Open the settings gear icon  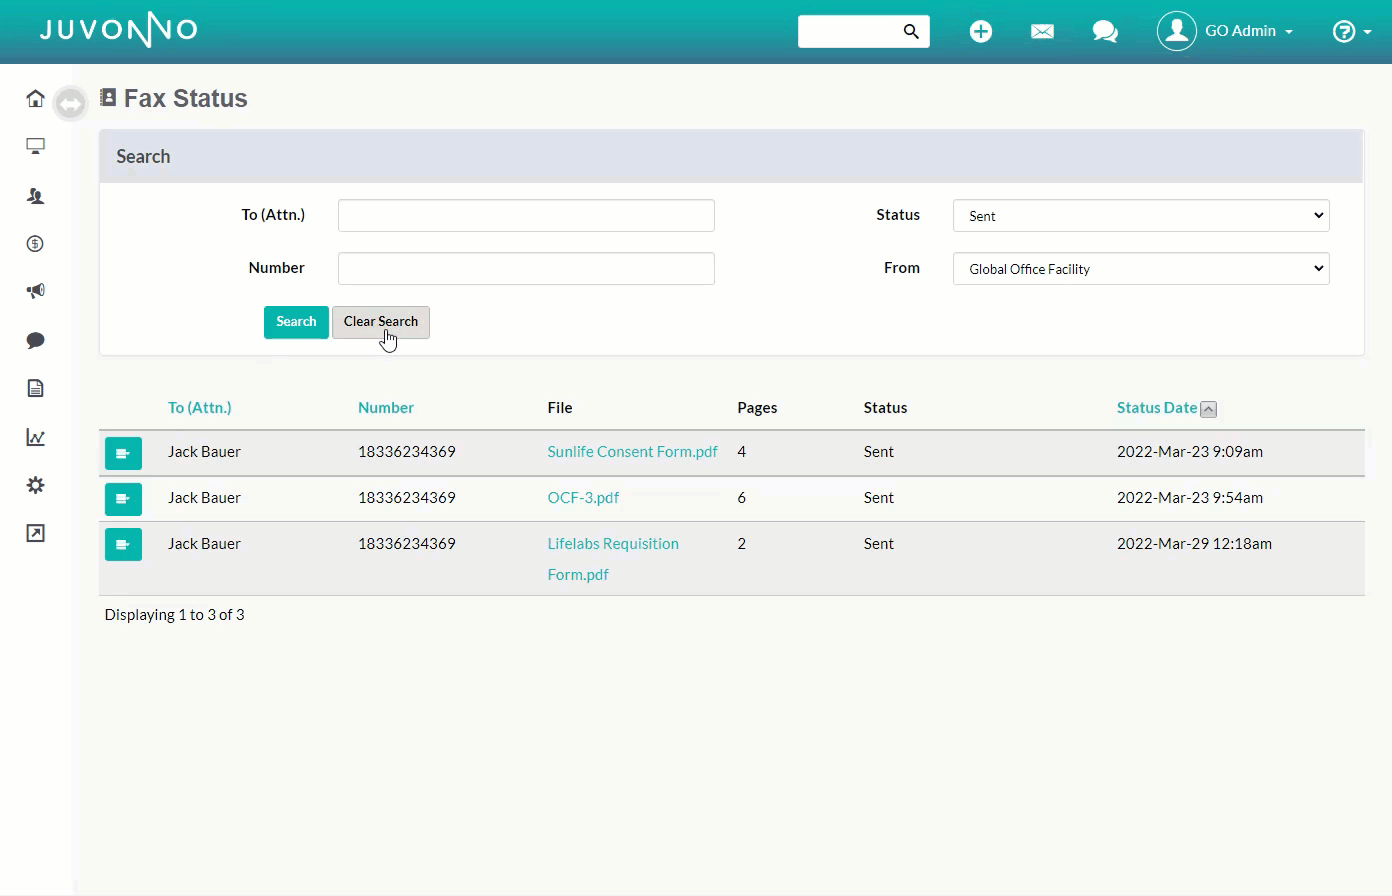35,485
